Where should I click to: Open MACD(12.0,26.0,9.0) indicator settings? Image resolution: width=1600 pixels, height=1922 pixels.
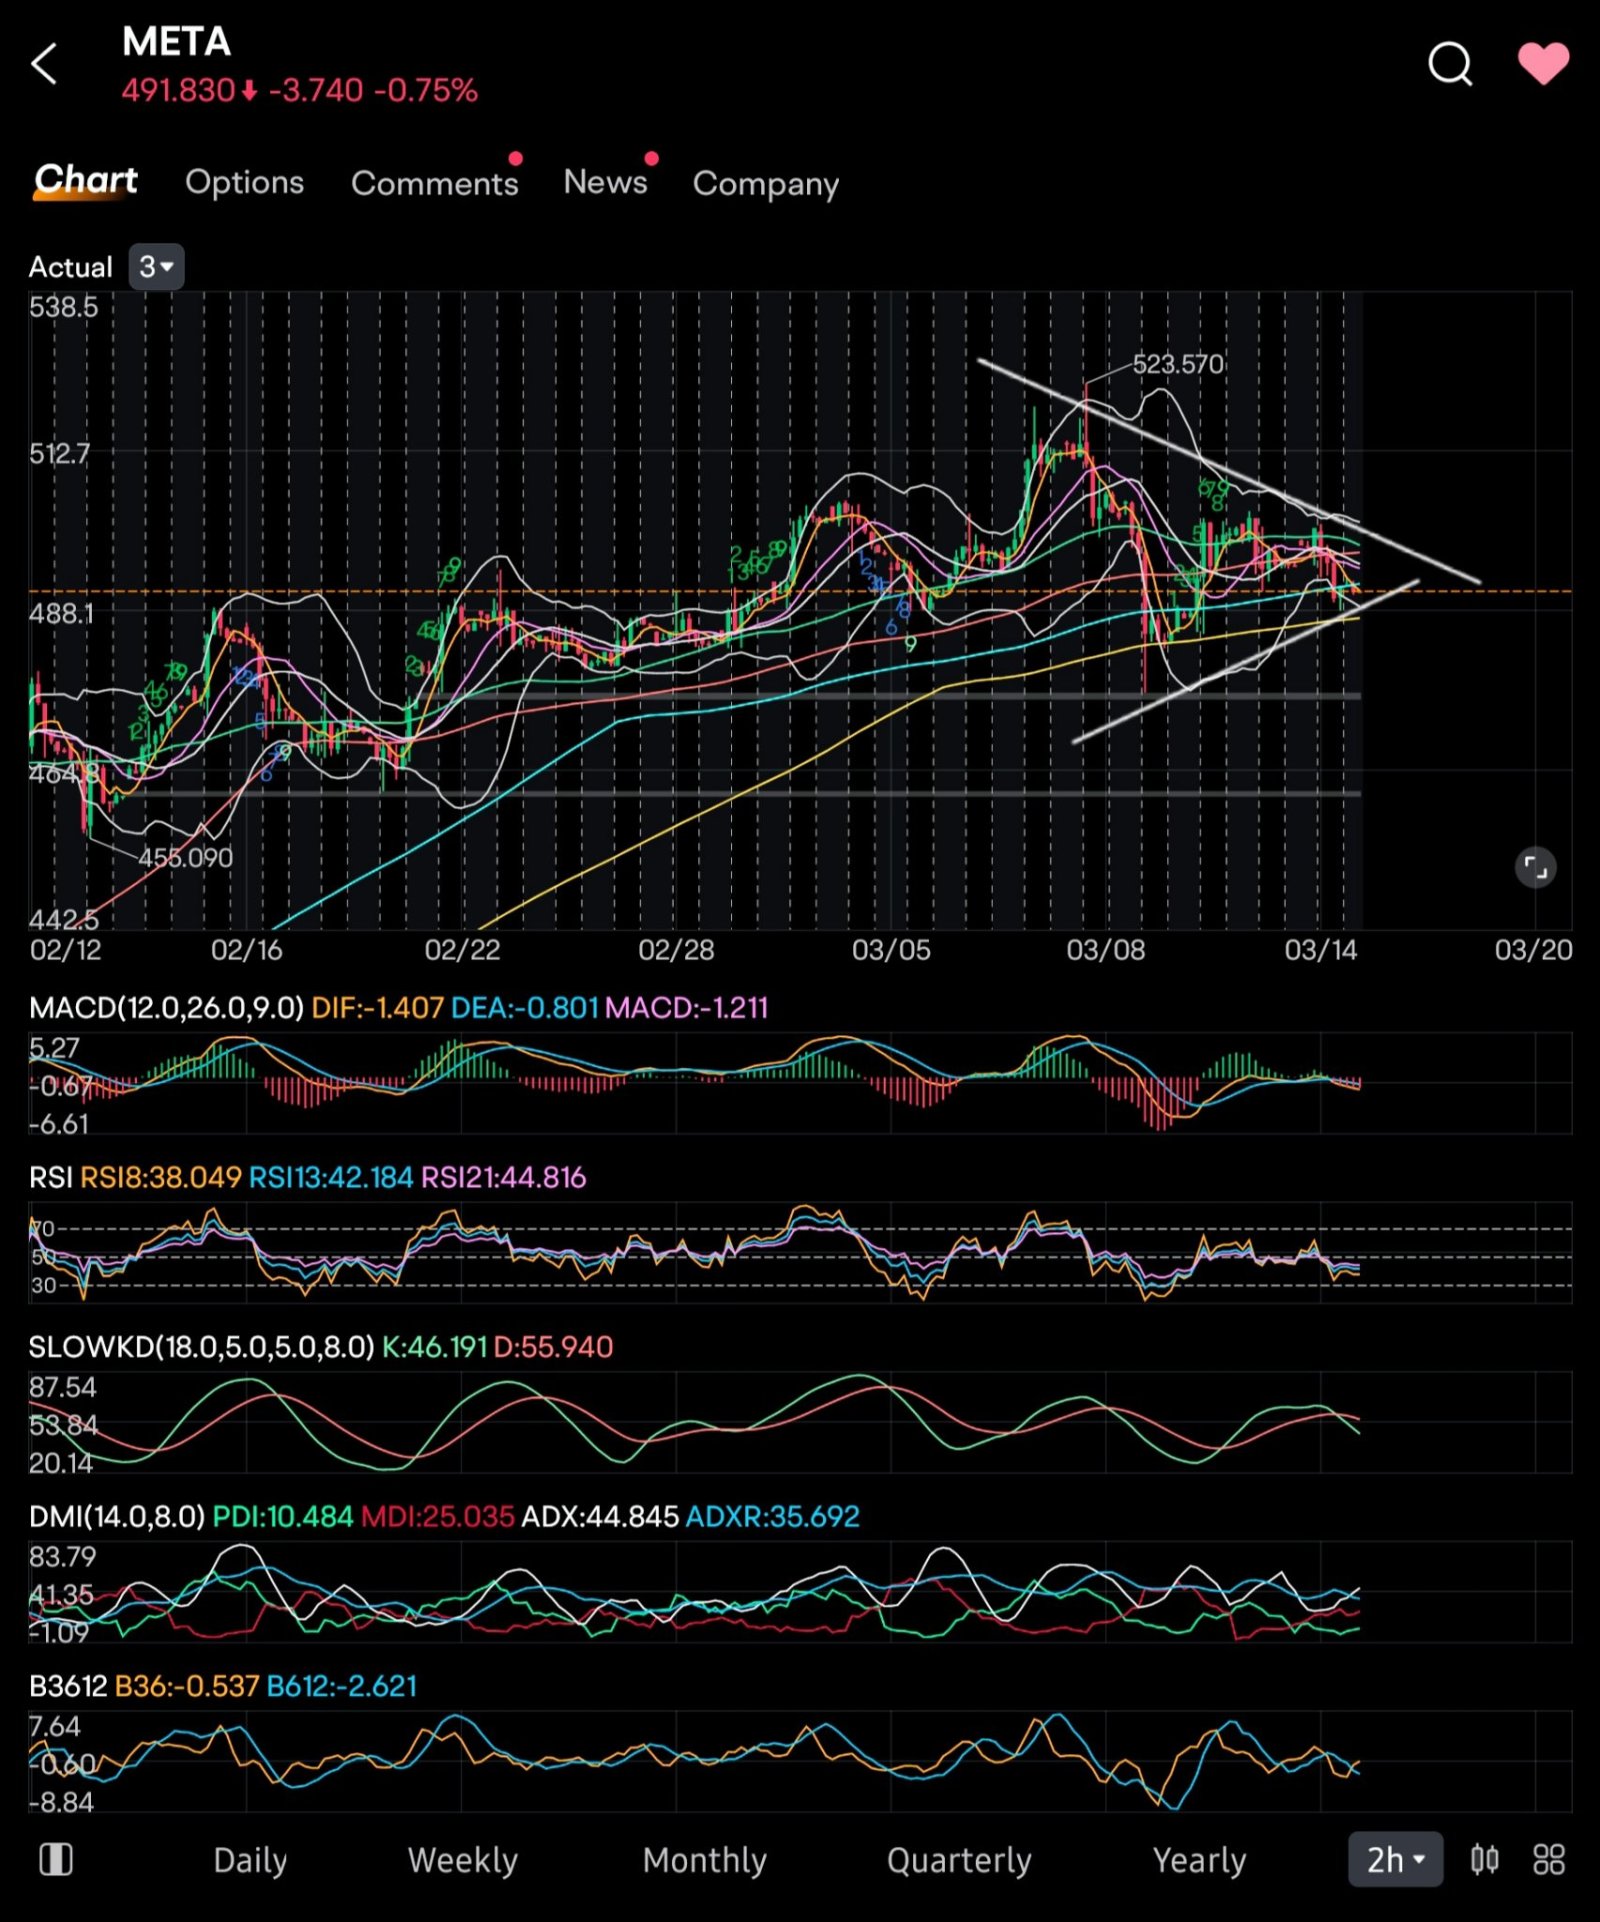(166, 1007)
